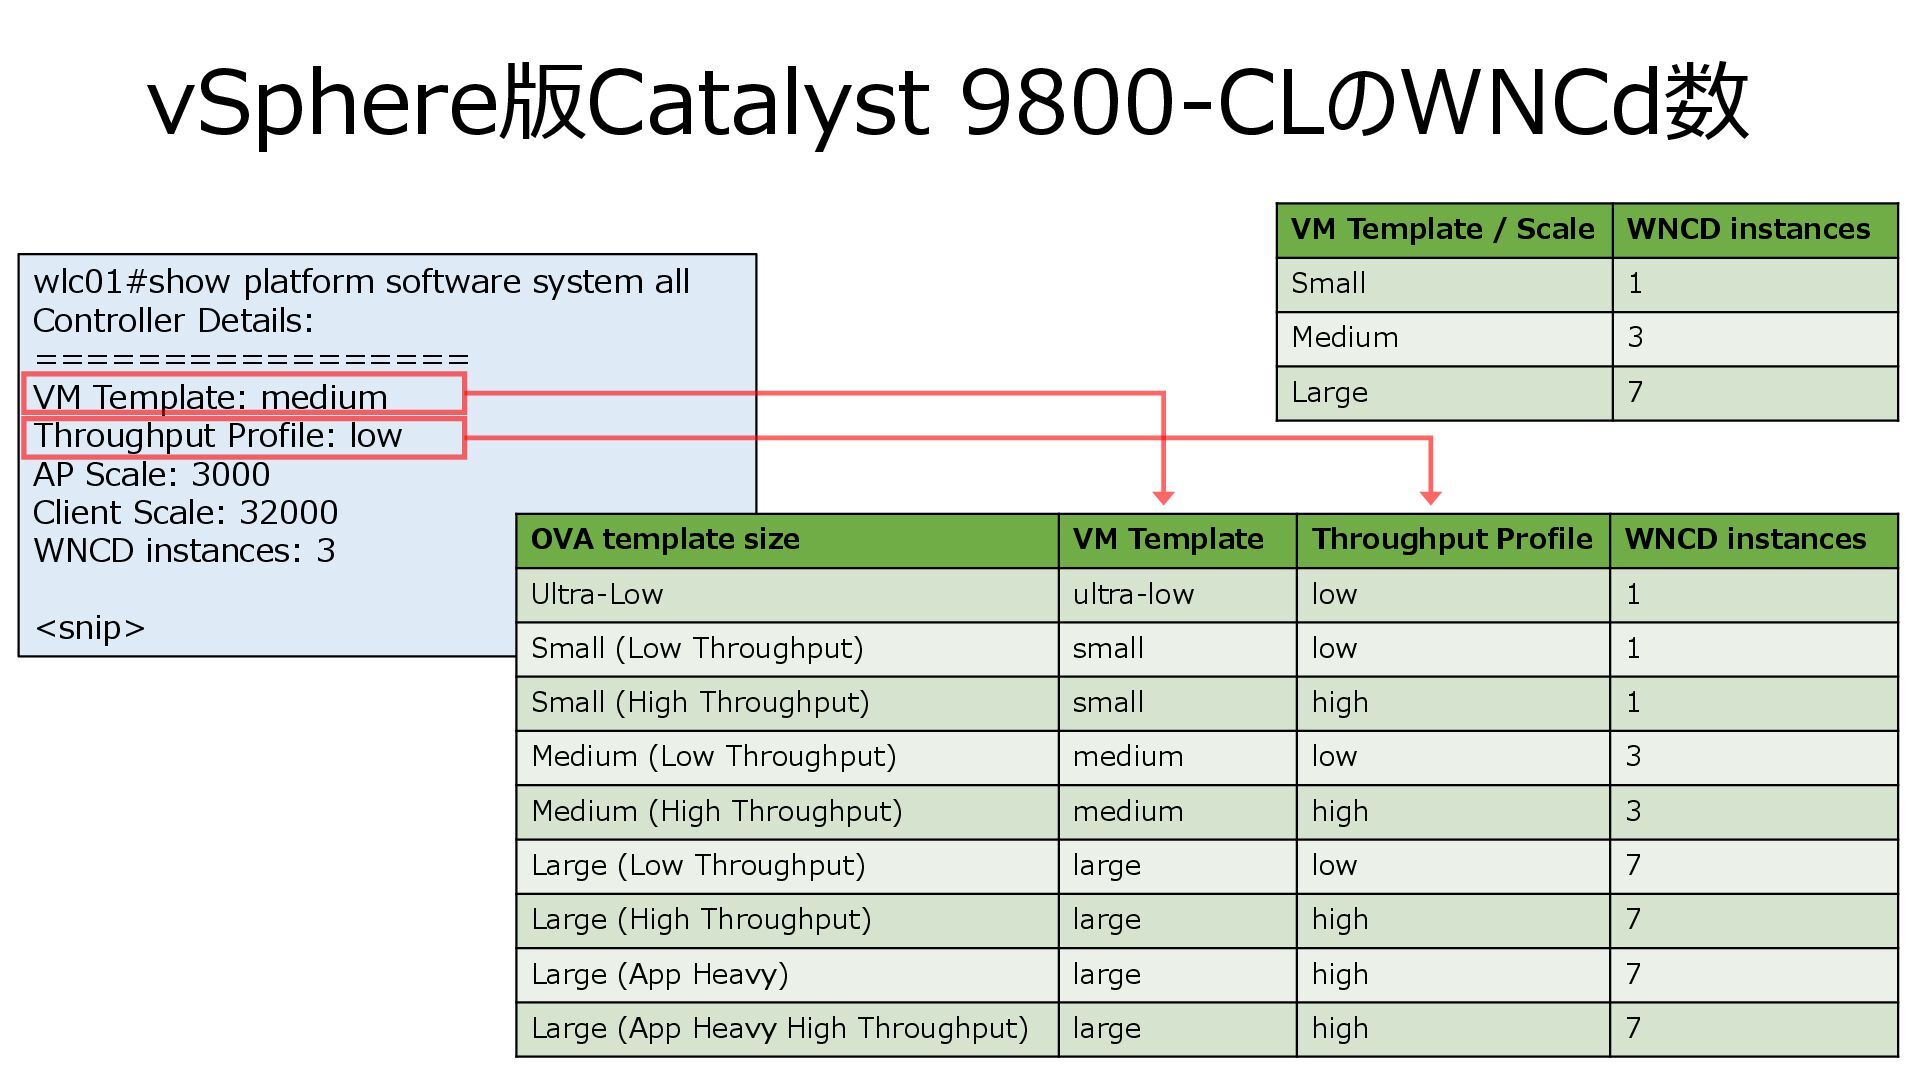Click the red arrowhead pointing to Throughput Profile column
Image resolution: width=1920 pixels, height=1080 pixels.
point(1431,497)
